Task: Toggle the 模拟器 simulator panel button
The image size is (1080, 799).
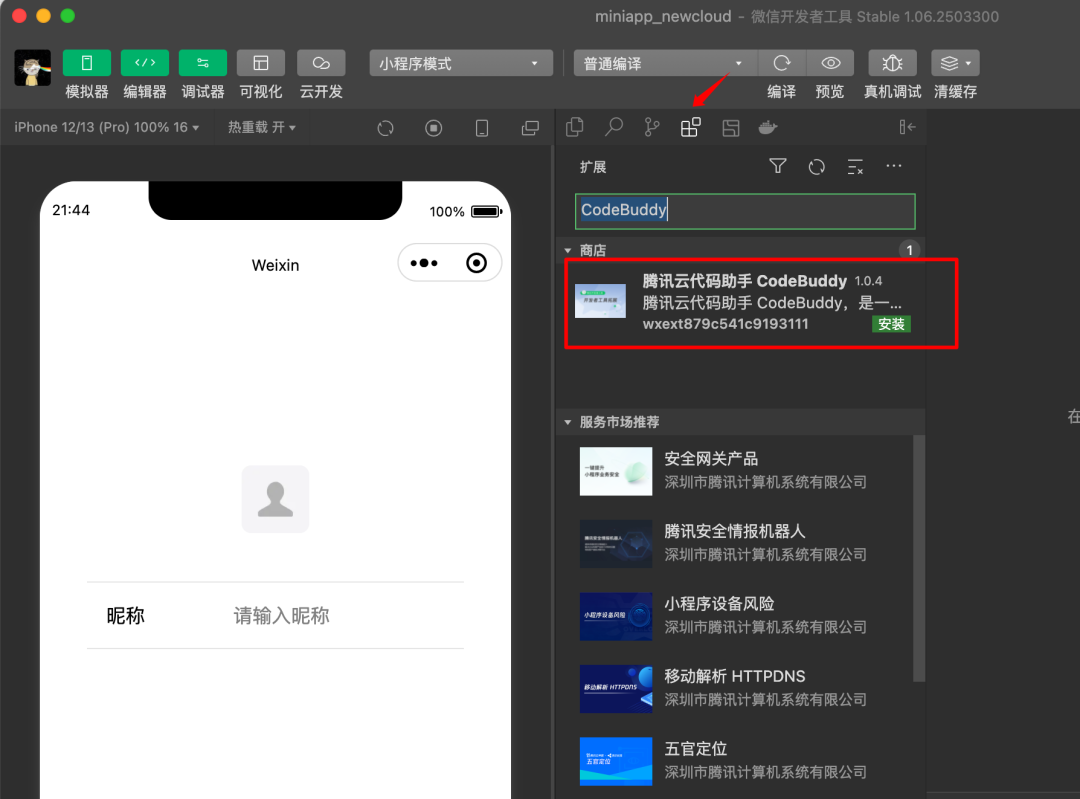Action: (87, 63)
